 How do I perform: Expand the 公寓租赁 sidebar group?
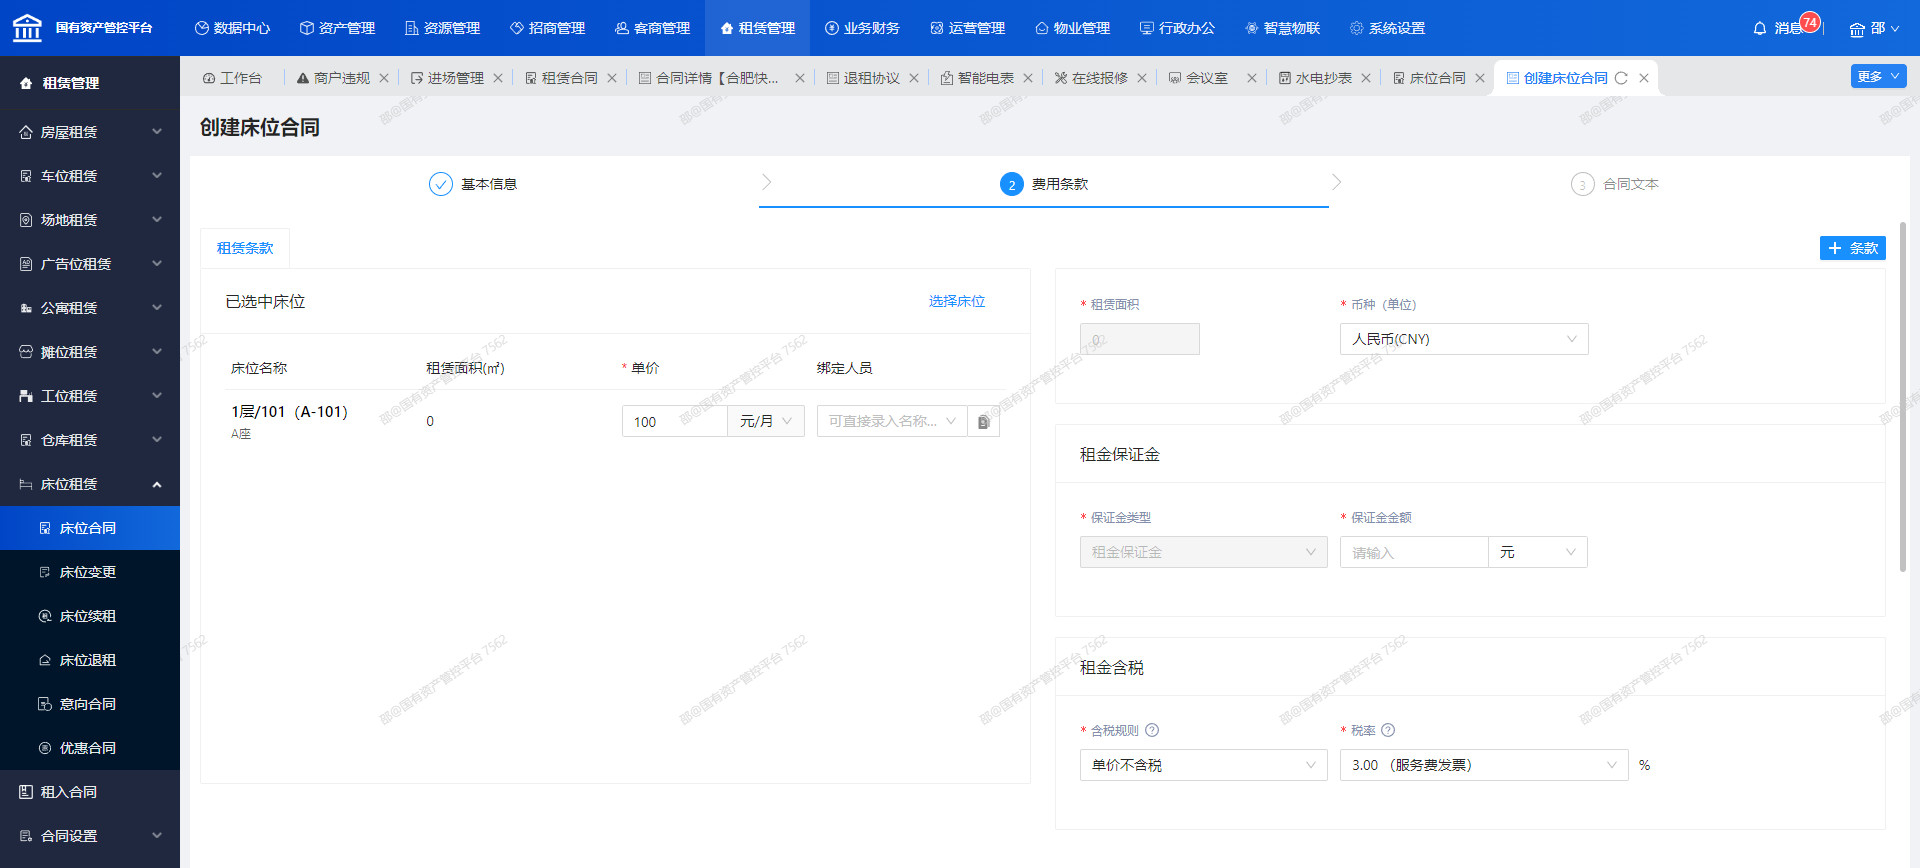[90, 308]
